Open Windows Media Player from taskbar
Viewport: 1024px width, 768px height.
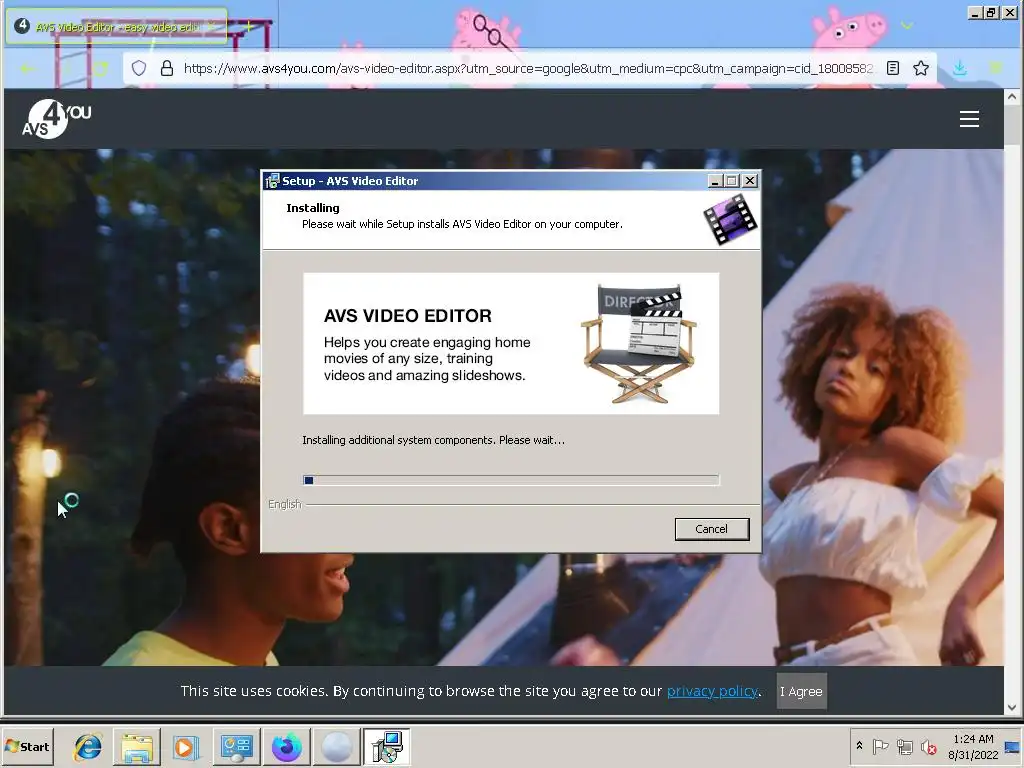[185, 746]
